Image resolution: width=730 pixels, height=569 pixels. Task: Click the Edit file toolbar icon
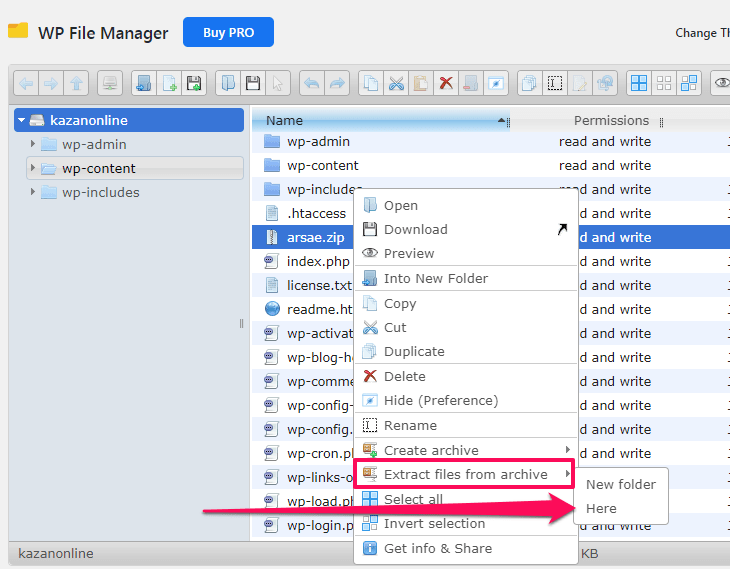[x=580, y=83]
